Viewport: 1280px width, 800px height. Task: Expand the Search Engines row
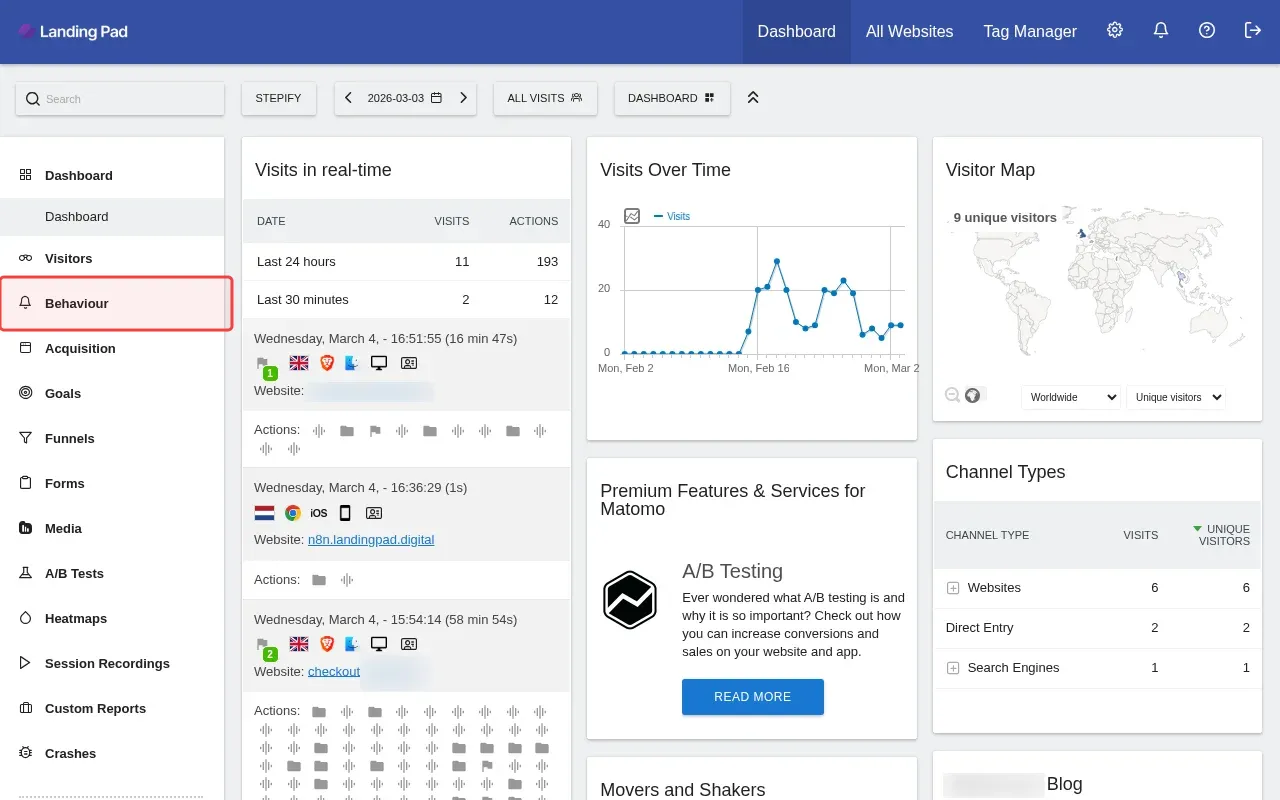click(x=953, y=668)
